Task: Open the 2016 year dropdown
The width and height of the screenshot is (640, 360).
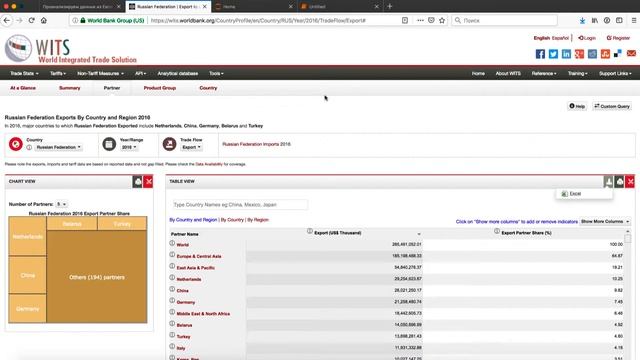Action: (x=129, y=147)
